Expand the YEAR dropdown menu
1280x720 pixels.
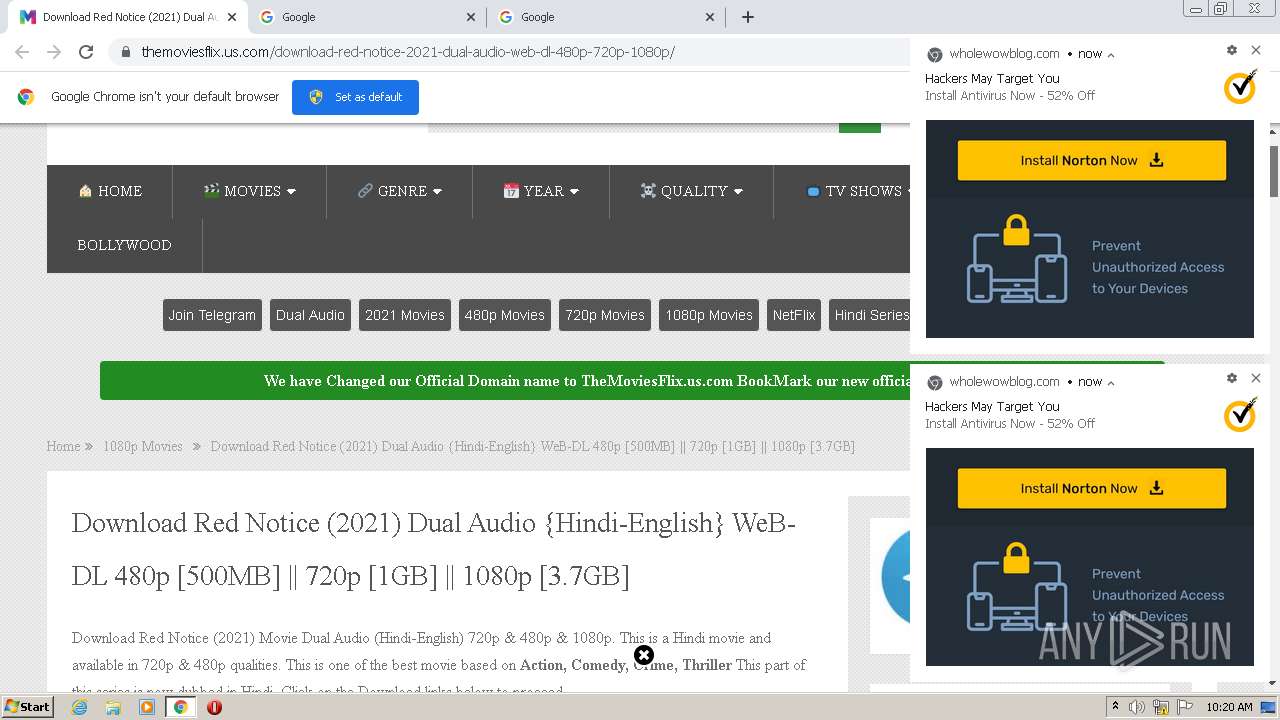(541, 191)
